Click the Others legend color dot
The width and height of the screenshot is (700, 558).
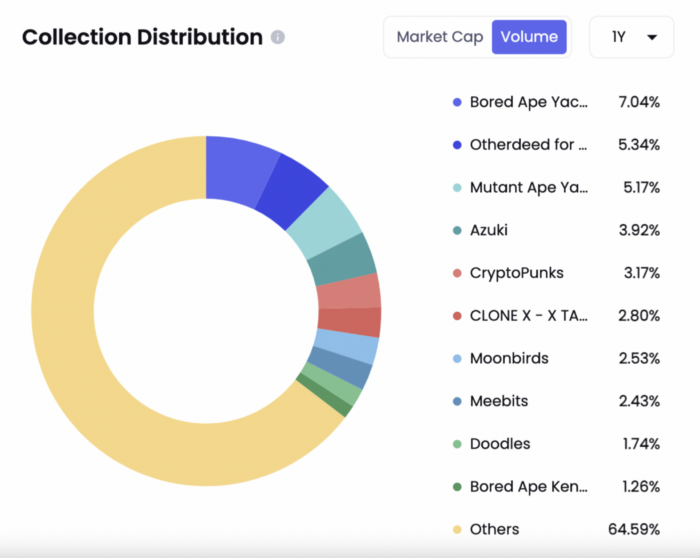pos(457,529)
